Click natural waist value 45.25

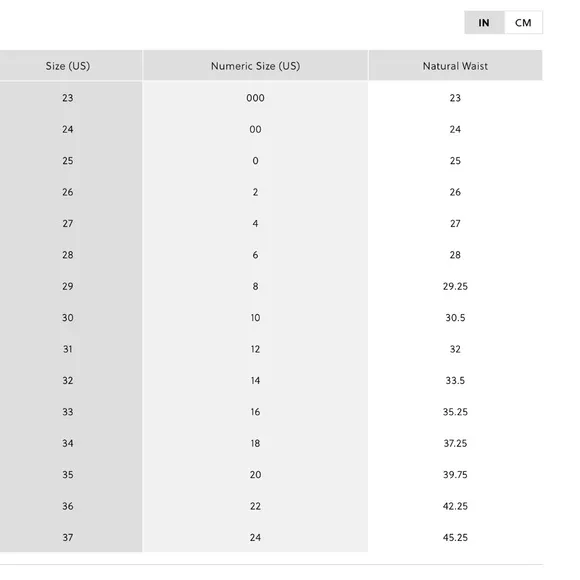pos(455,537)
